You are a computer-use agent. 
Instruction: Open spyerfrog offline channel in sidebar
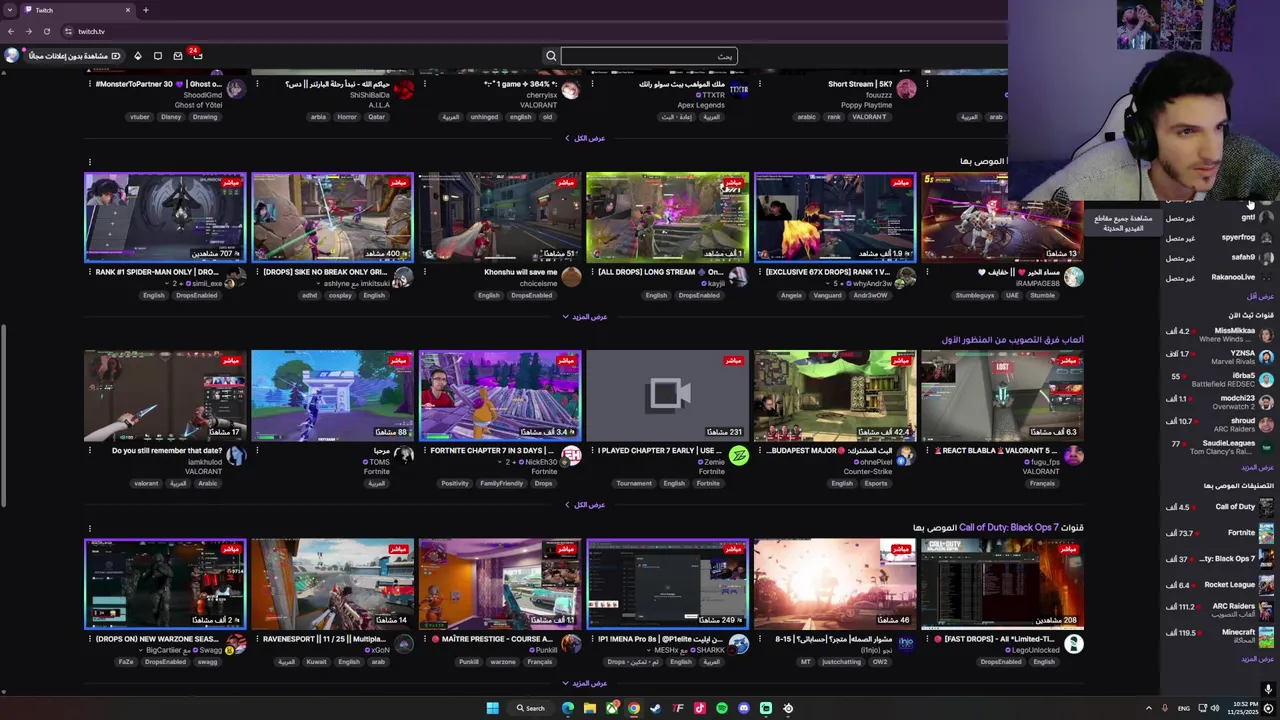1220,238
